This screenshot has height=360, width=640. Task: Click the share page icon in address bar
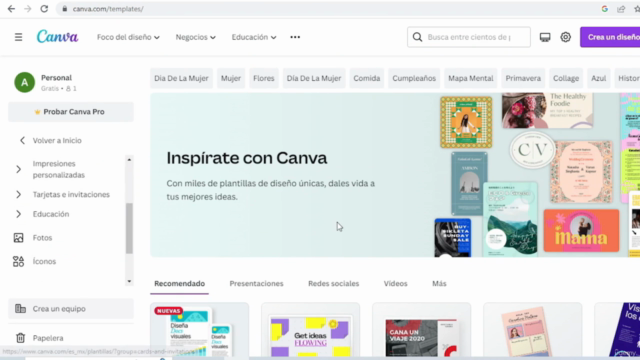(x=621, y=9)
